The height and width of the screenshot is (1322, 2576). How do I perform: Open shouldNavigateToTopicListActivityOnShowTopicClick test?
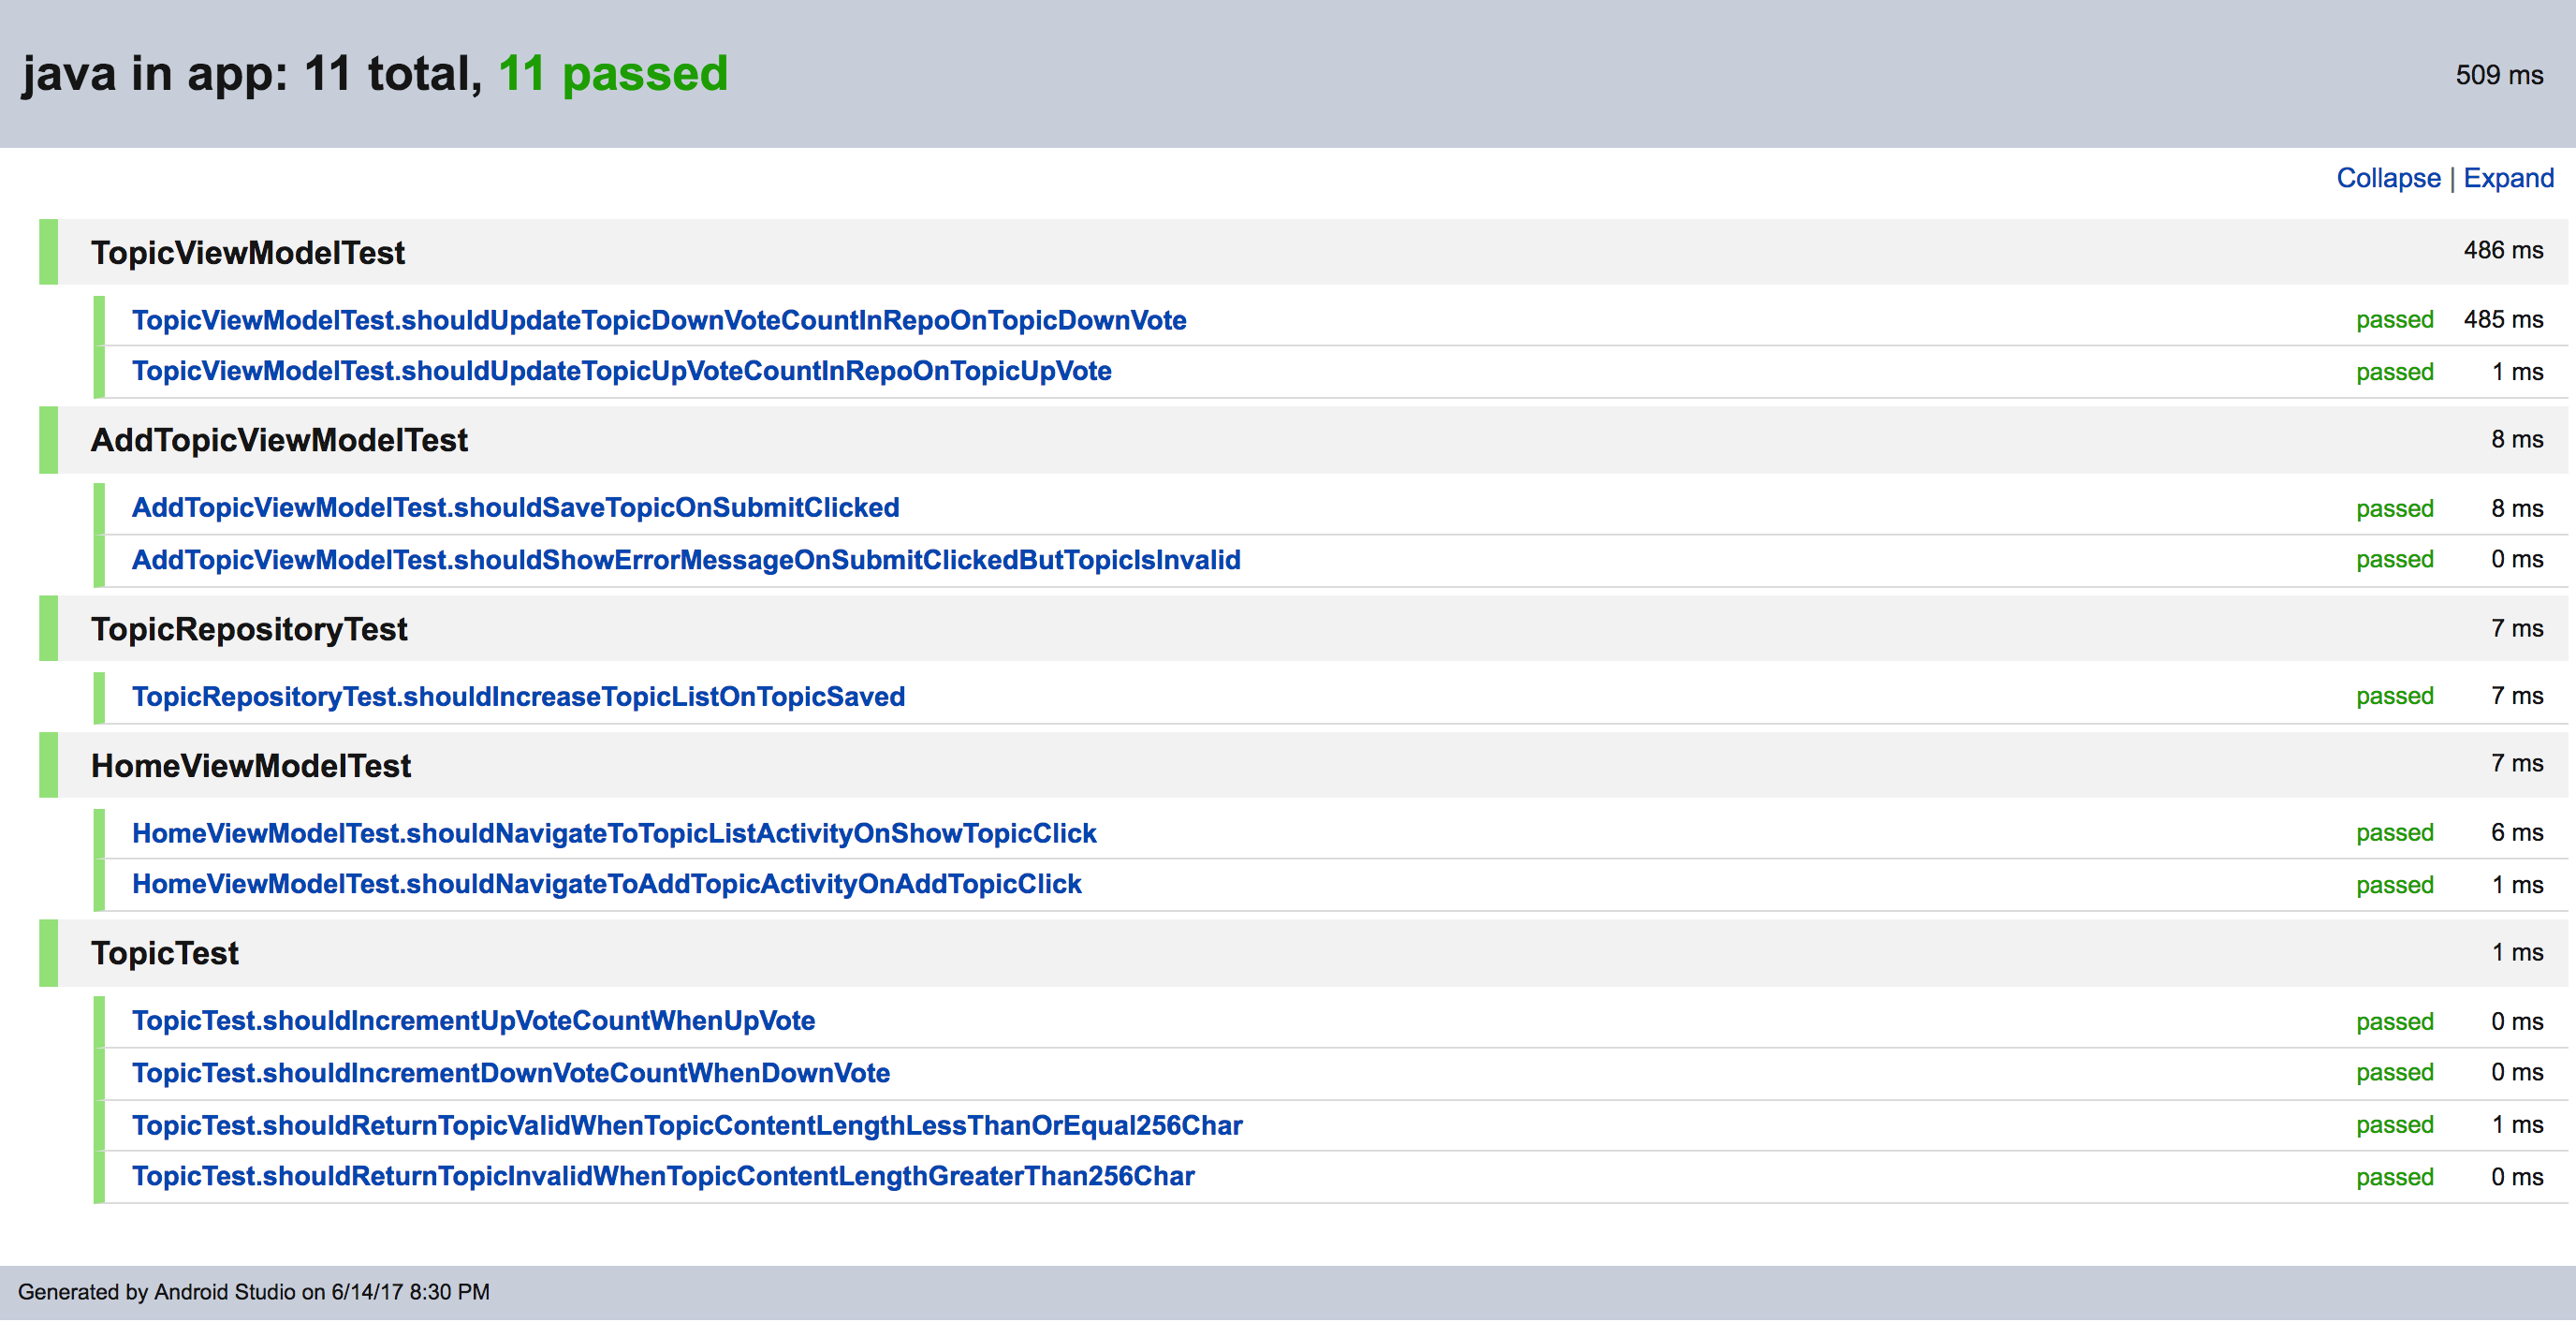[x=614, y=833]
